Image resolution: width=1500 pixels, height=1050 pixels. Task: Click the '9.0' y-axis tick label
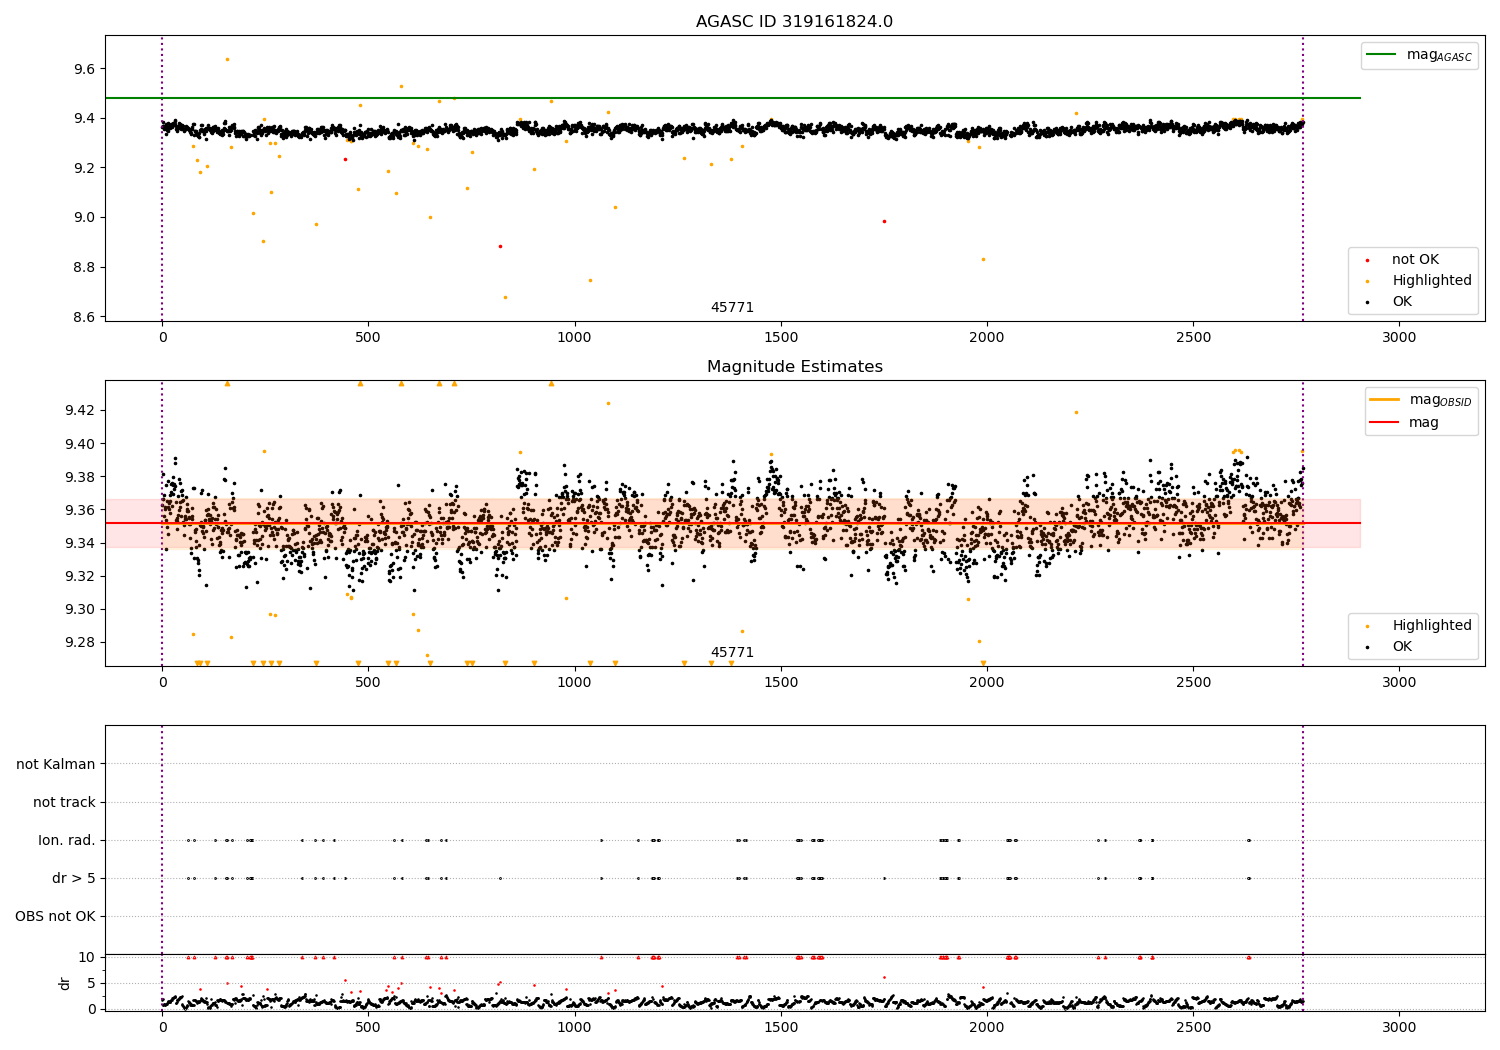(x=85, y=218)
